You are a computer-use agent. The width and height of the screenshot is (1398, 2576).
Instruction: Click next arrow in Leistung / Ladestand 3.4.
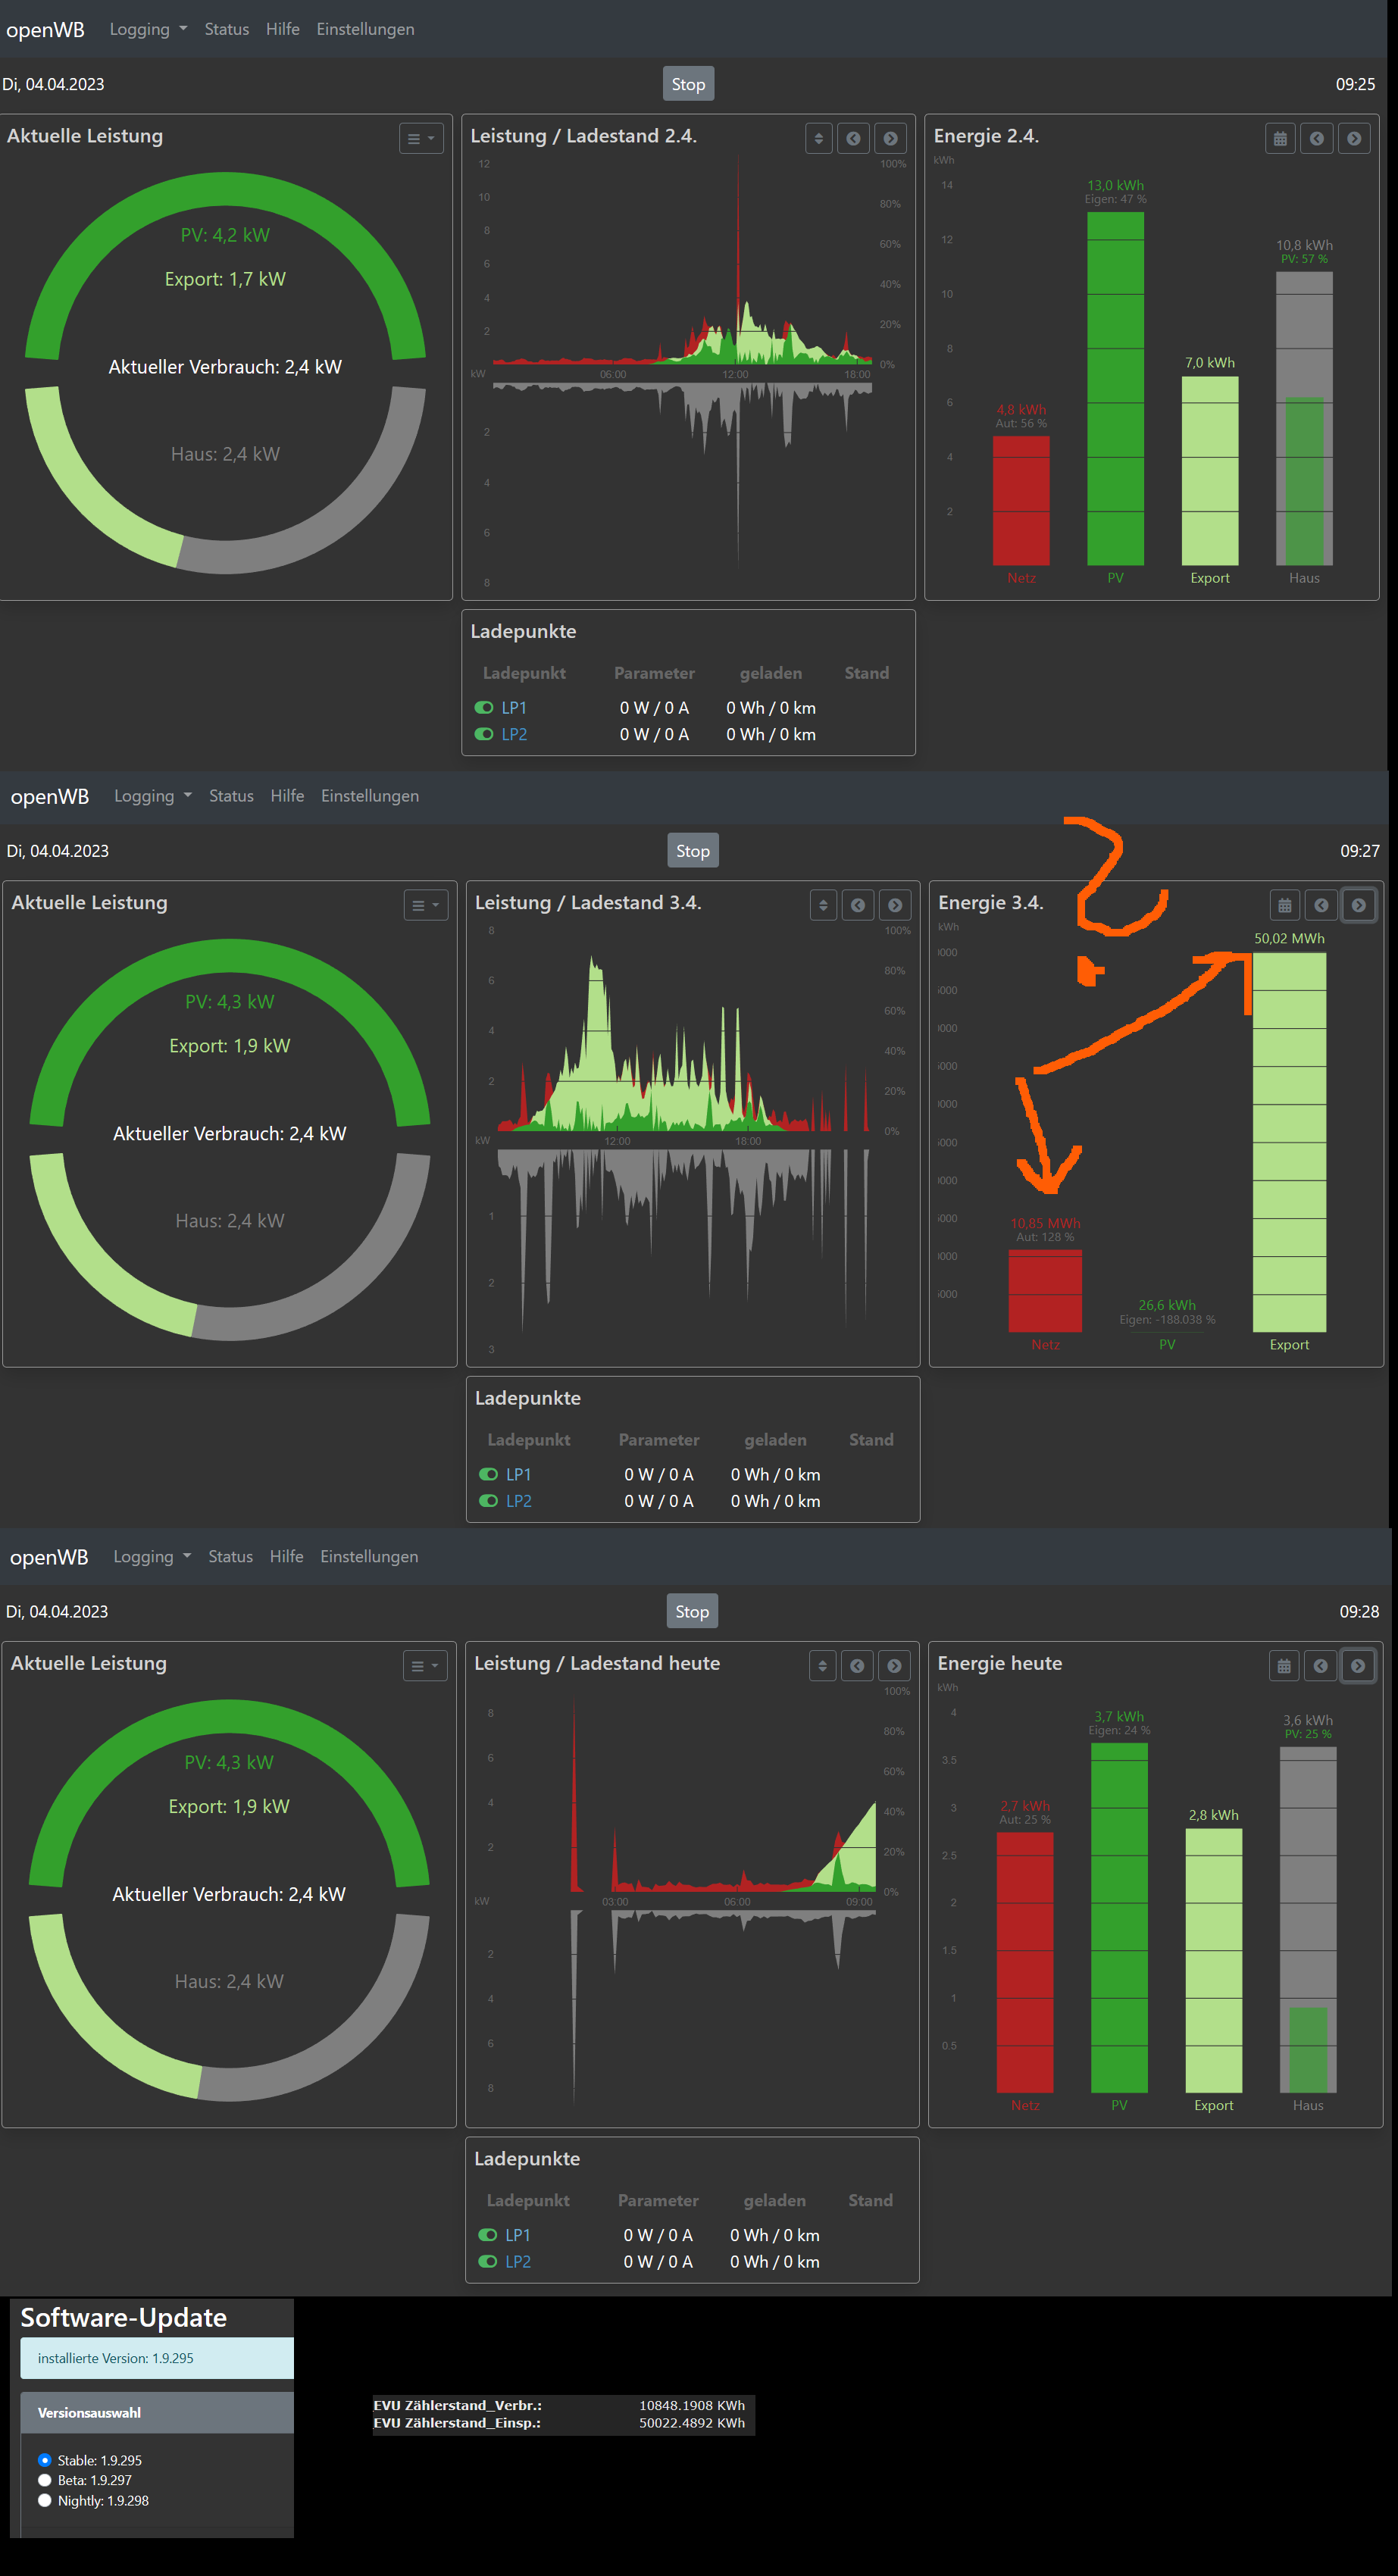[x=895, y=905]
